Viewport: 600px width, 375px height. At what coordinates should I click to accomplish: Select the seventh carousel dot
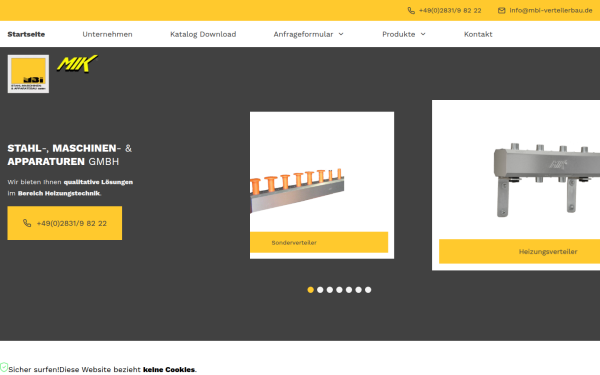(x=368, y=290)
